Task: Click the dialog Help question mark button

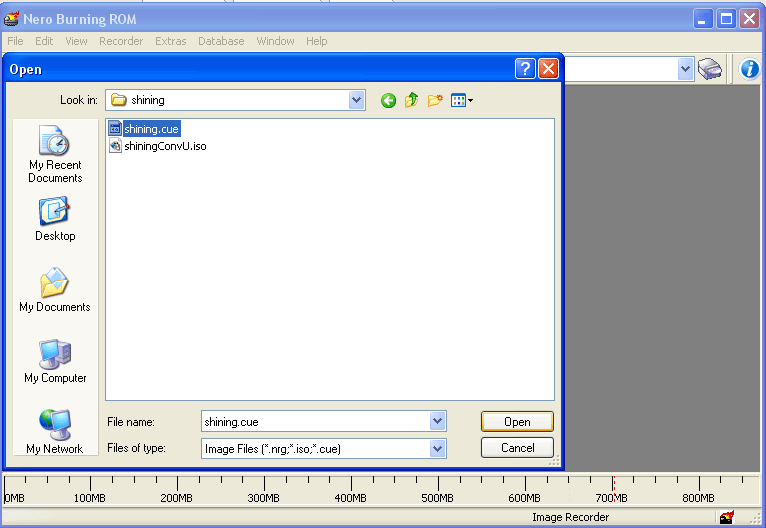Action: coord(525,69)
